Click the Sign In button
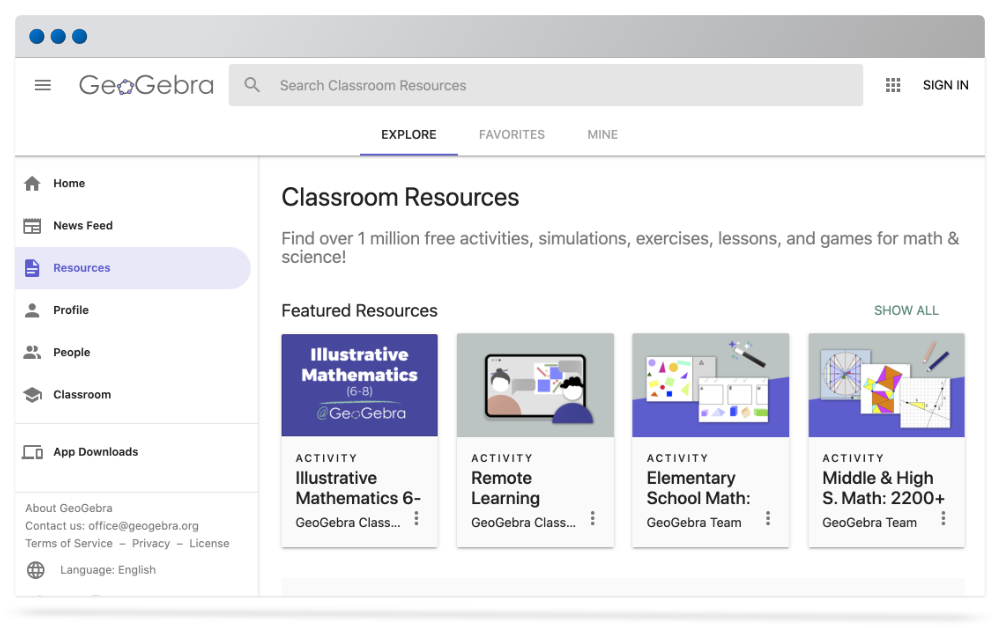The width and height of the screenshot is (1000, 628). coord(945,85)
